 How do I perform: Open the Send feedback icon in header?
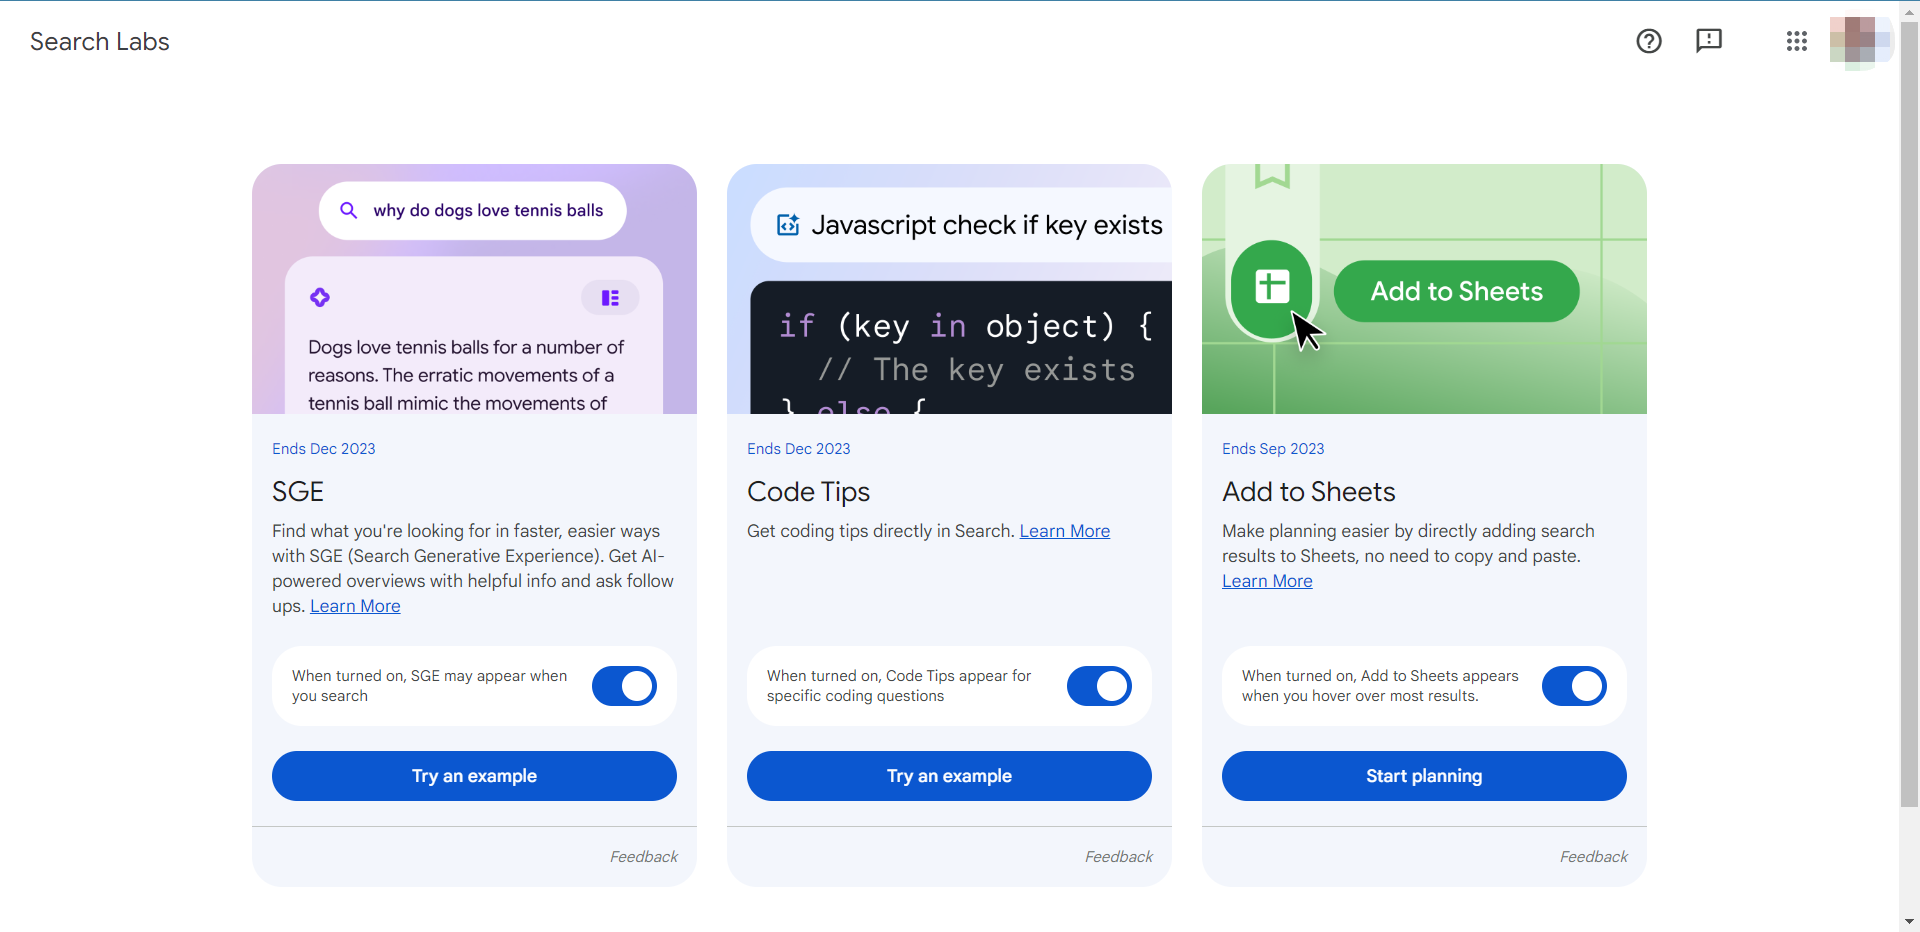(1709, 41)
